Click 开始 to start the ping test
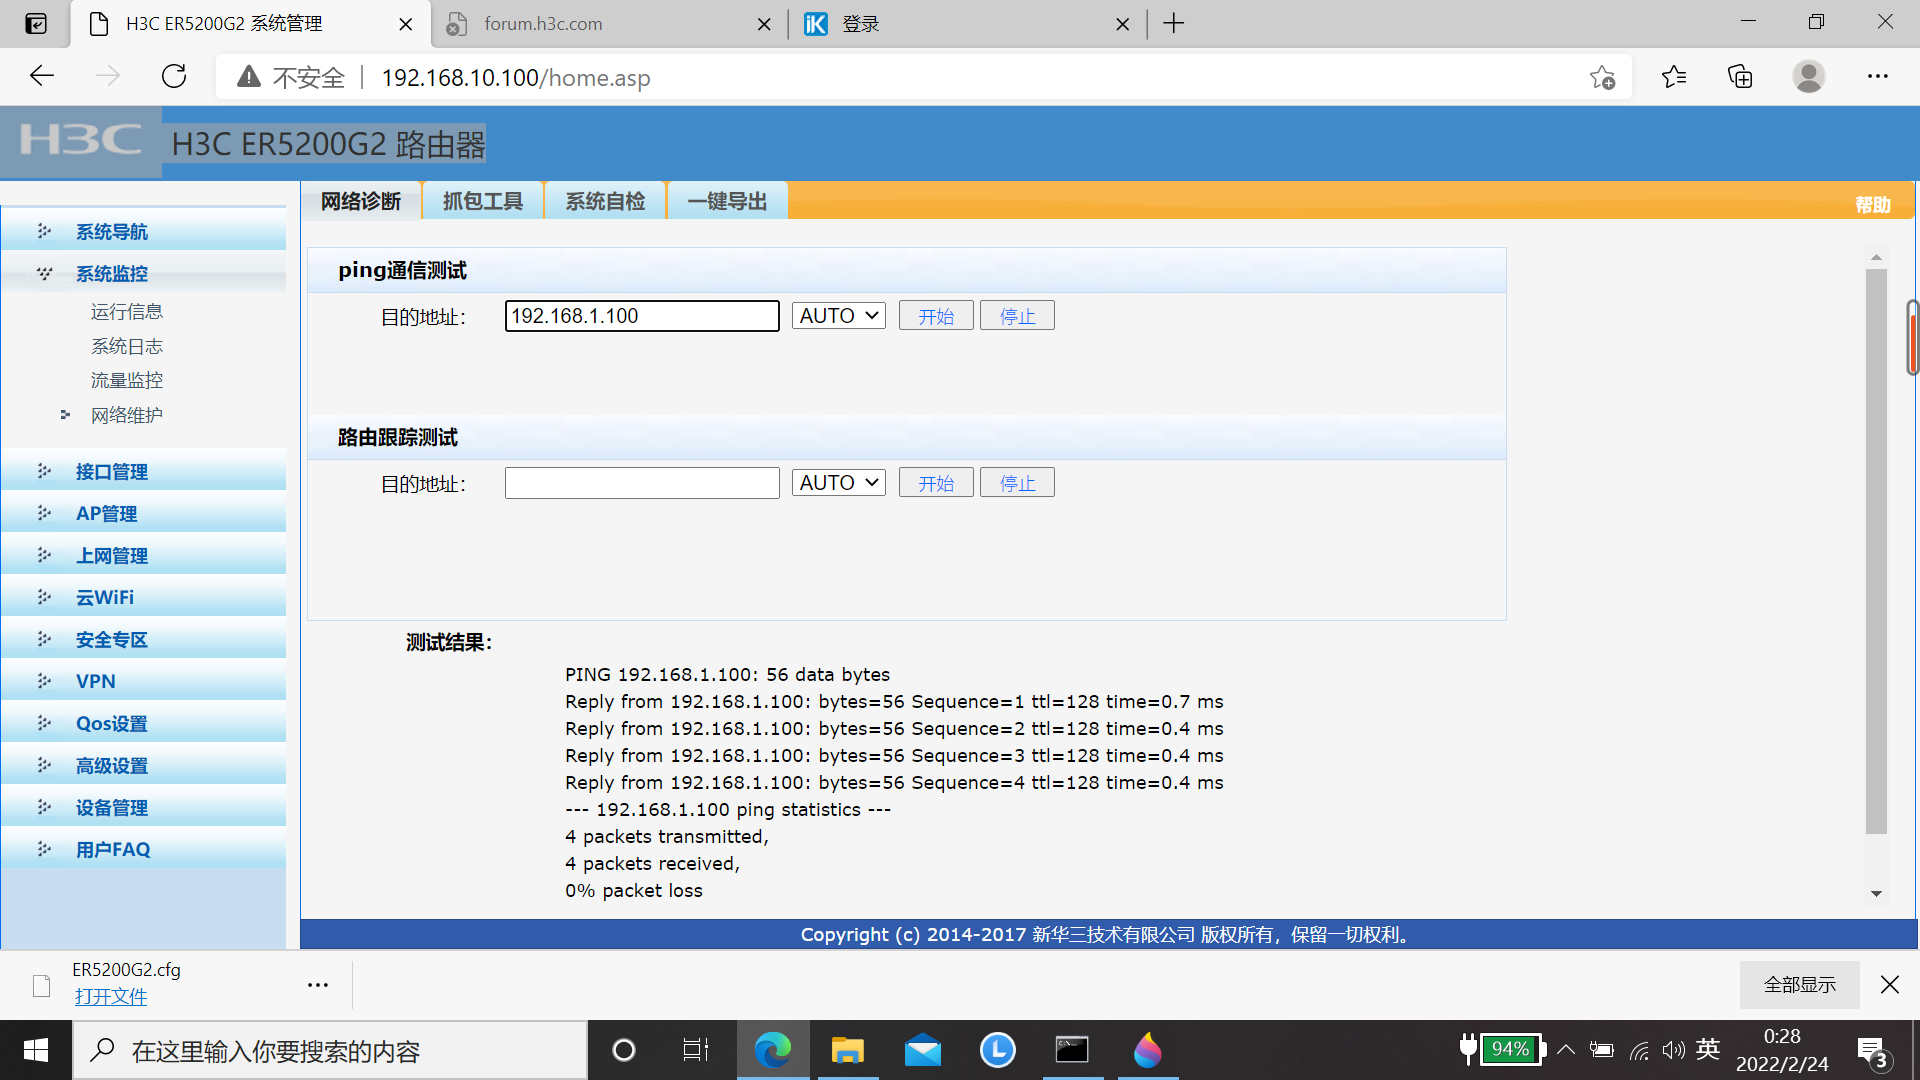This screenshot has height=1080, width=1920. click(935, 316)
